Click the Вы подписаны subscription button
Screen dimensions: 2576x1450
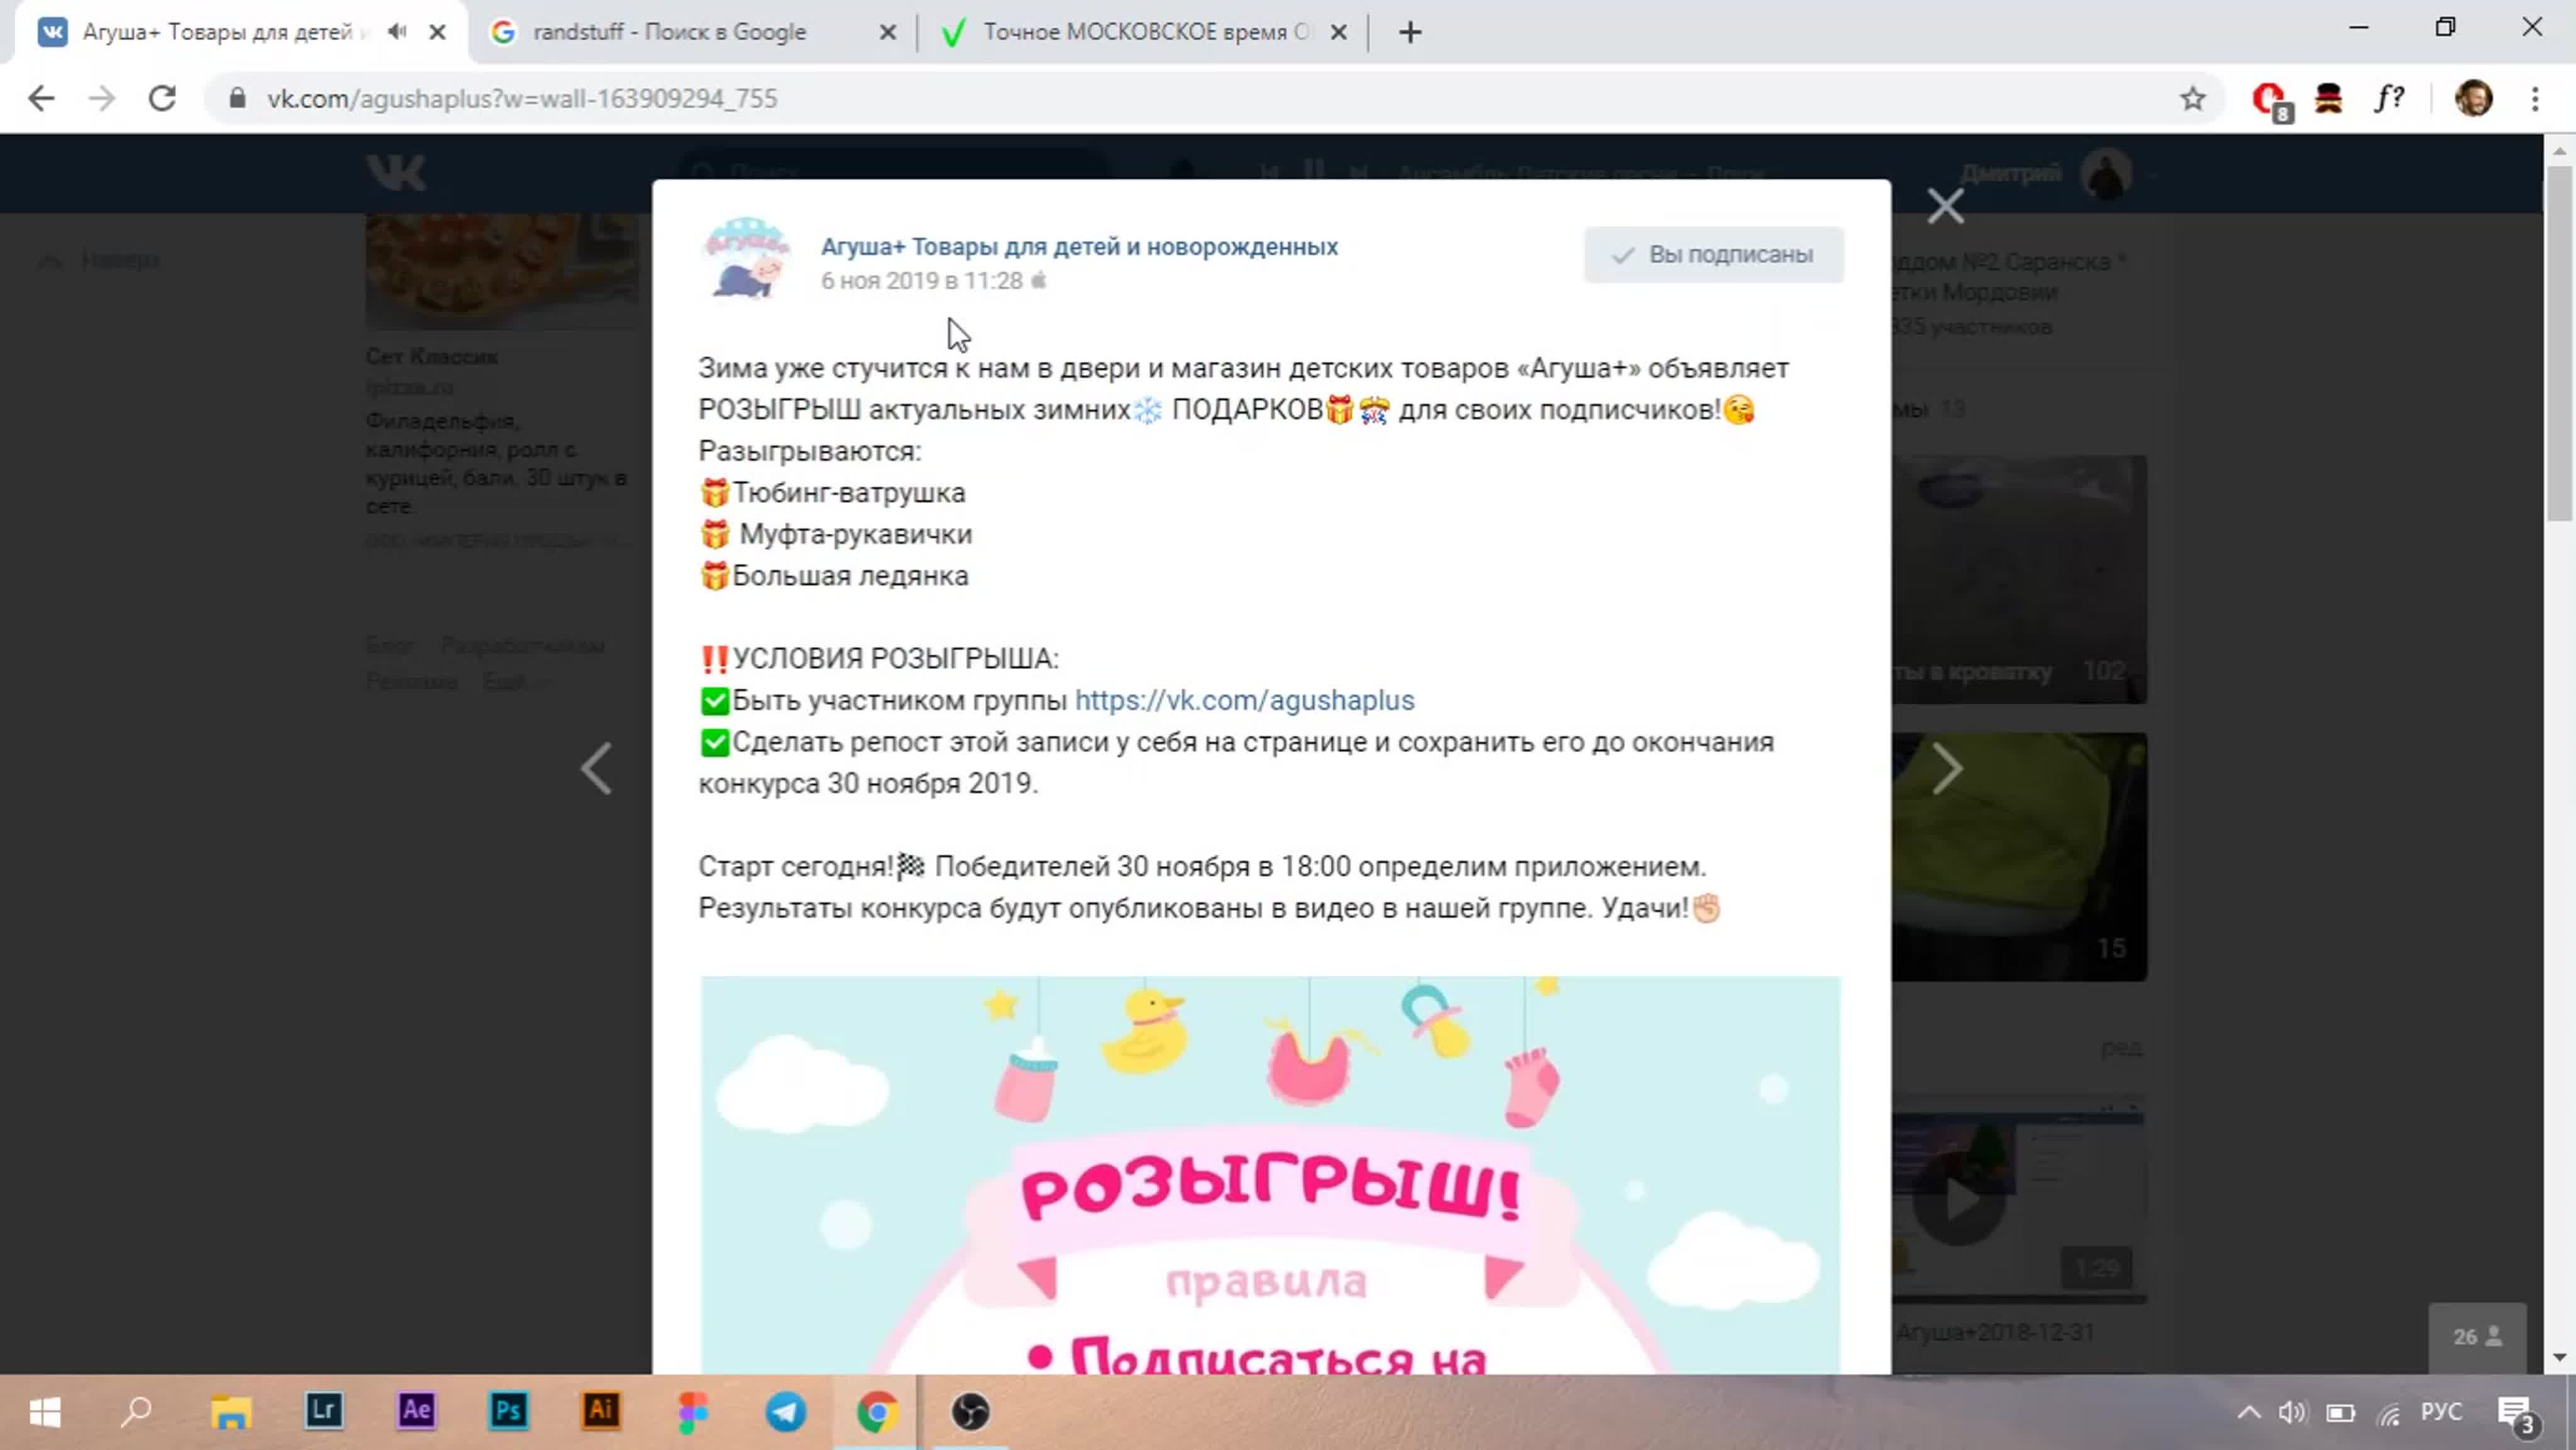click(1713, 254)
